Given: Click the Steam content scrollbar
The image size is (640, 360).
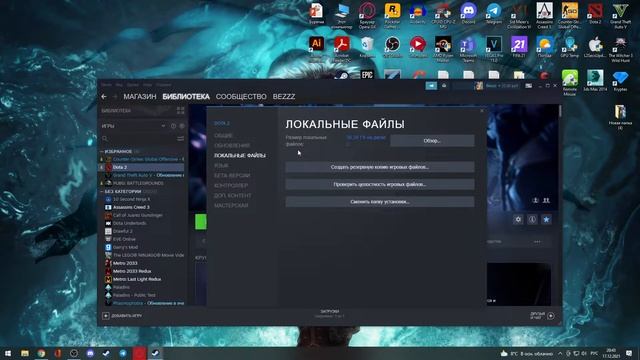Looking at the screenshot, I should [x=560, y=110].
